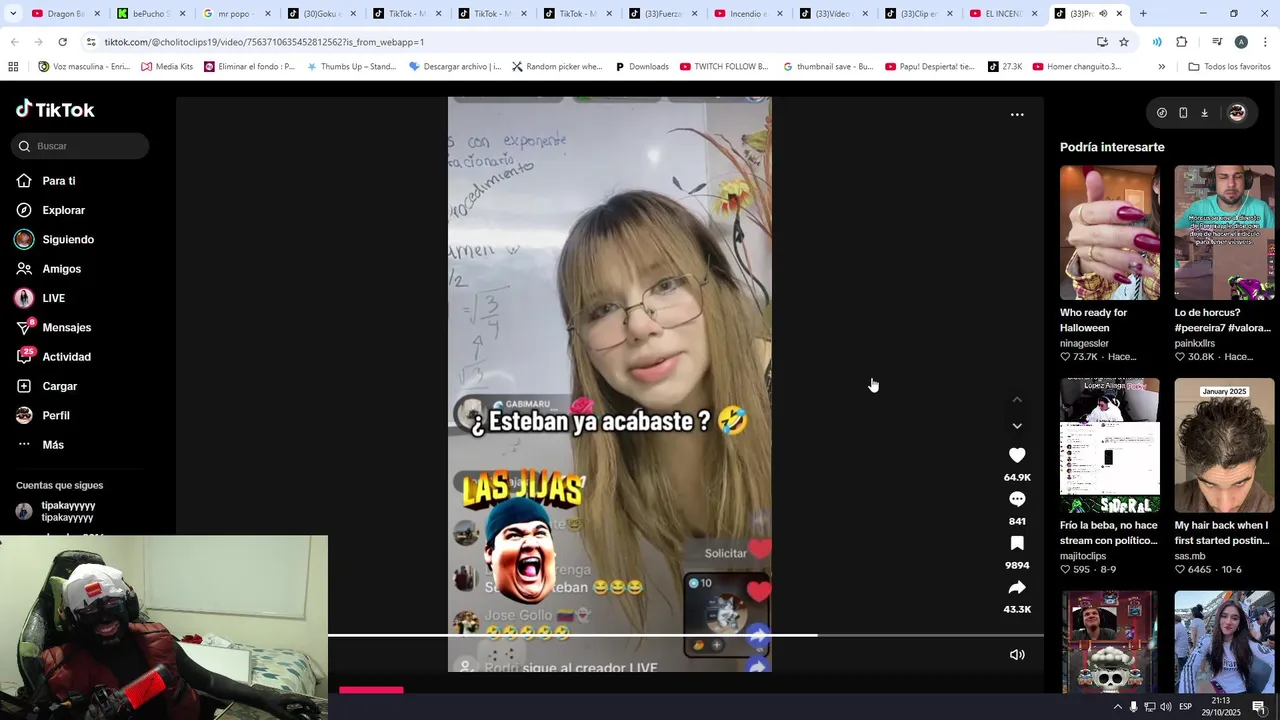1280x720 pixels.
Task: Open 'Voz masculina' bookmark
Action: (x=84, y=67)
